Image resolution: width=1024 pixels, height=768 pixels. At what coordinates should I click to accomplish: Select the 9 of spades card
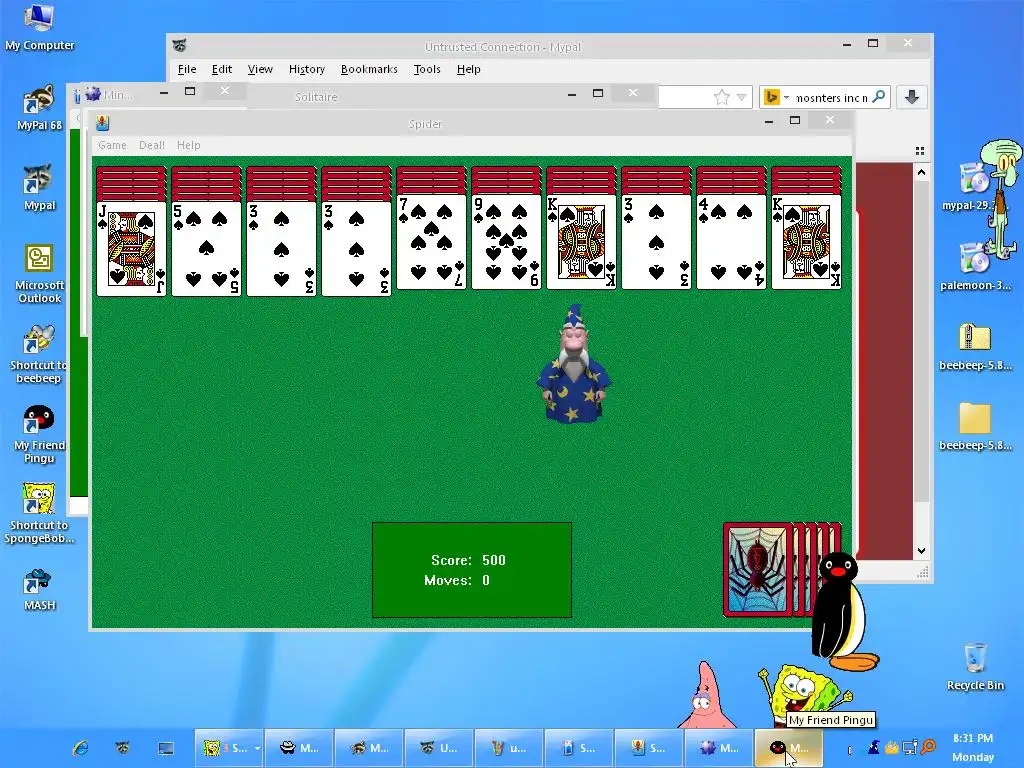506,242
